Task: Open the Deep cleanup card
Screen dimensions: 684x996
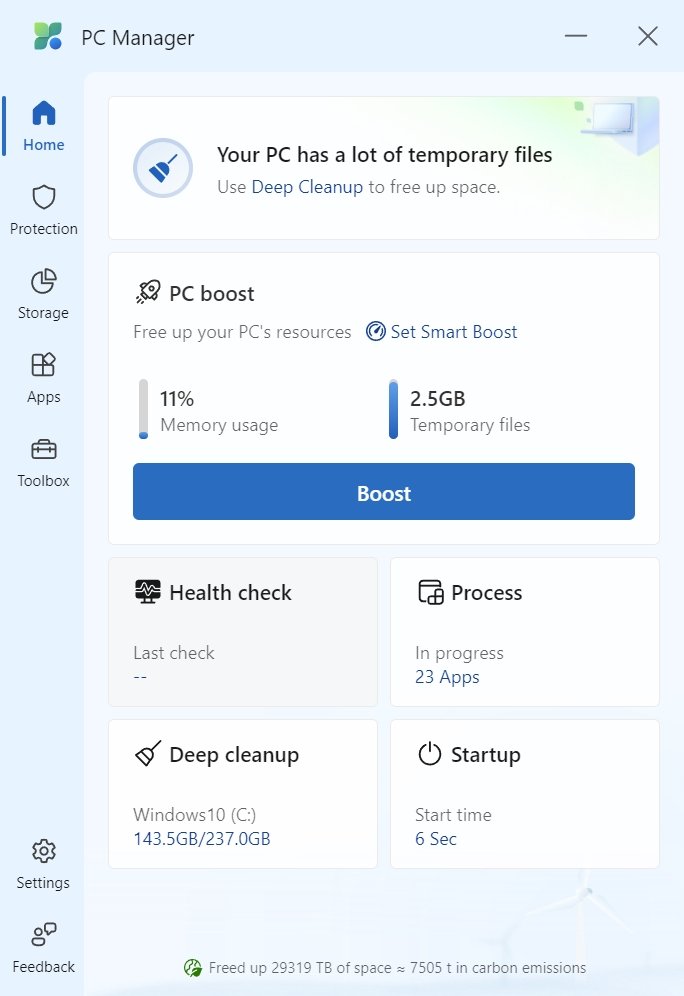Action: pos(243,794)
